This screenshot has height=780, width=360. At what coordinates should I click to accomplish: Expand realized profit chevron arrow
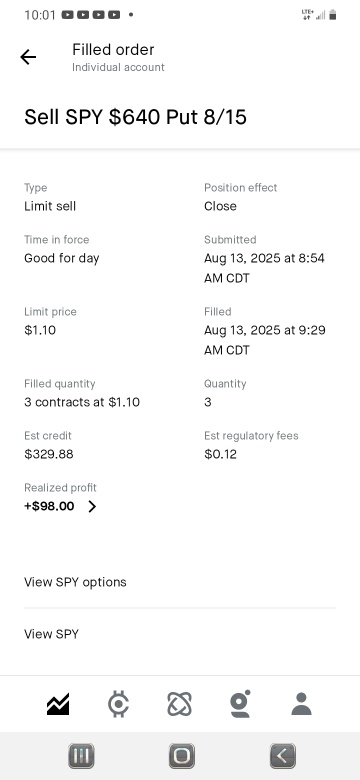click(x=92, y=506)
